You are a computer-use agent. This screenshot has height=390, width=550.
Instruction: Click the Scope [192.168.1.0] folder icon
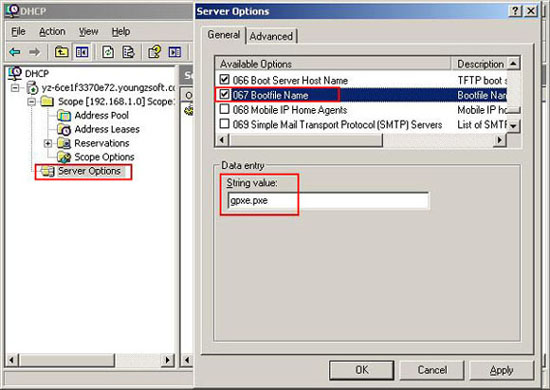click(47, 102)
